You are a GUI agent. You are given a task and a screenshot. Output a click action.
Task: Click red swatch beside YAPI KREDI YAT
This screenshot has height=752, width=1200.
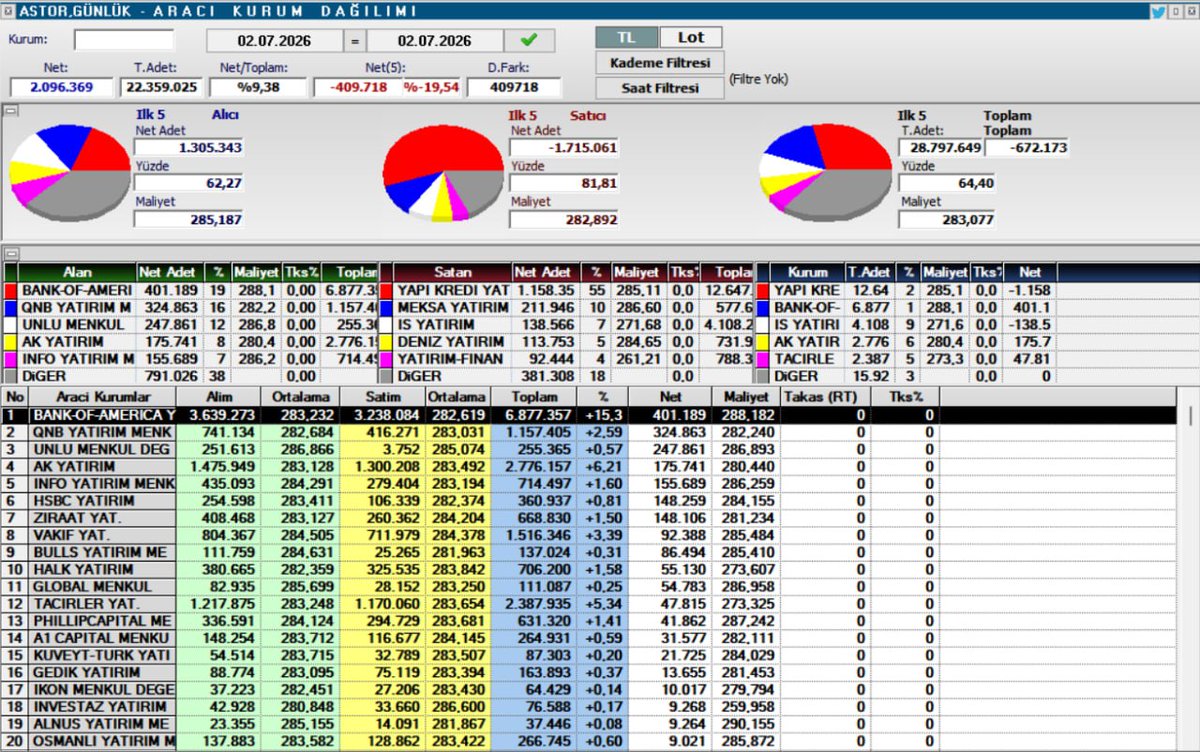[x=387, y=290]
